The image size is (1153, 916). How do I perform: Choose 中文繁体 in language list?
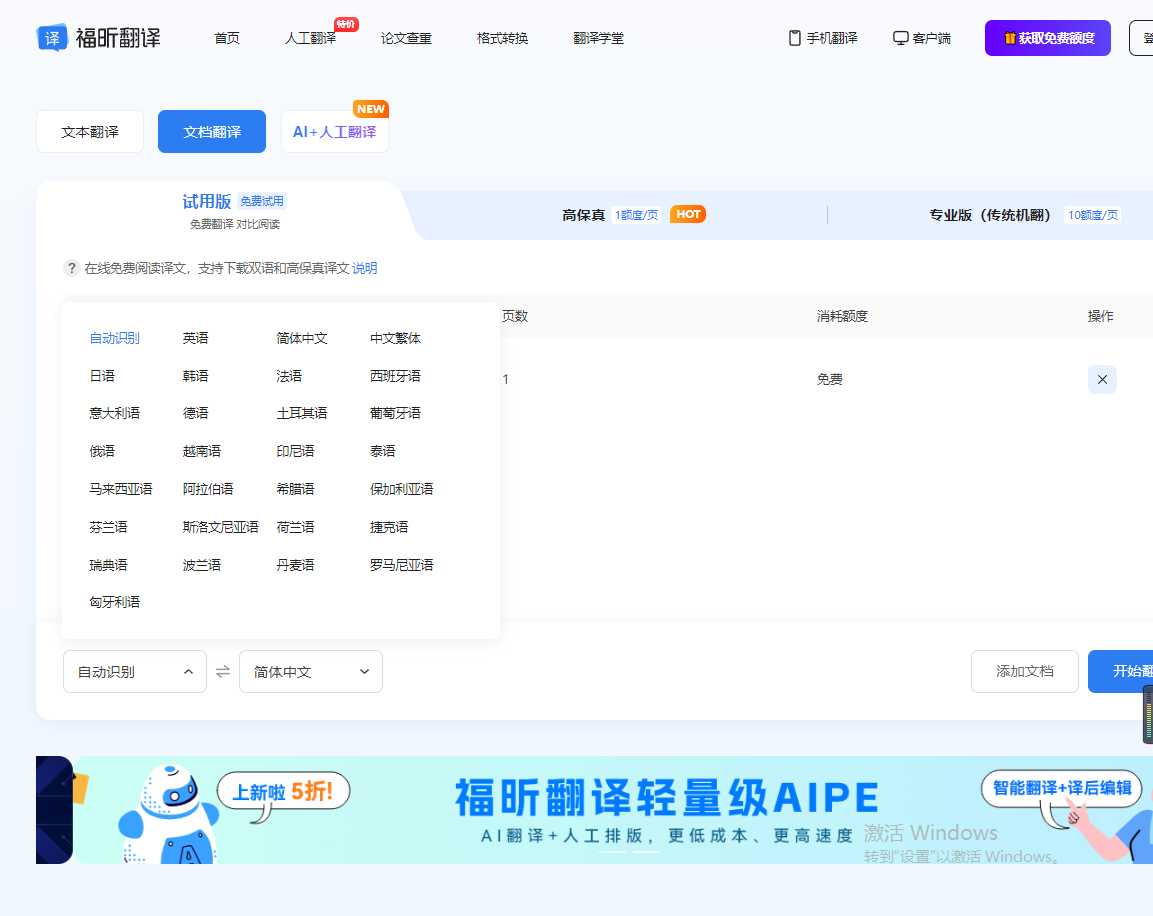[x=395, y=338]
